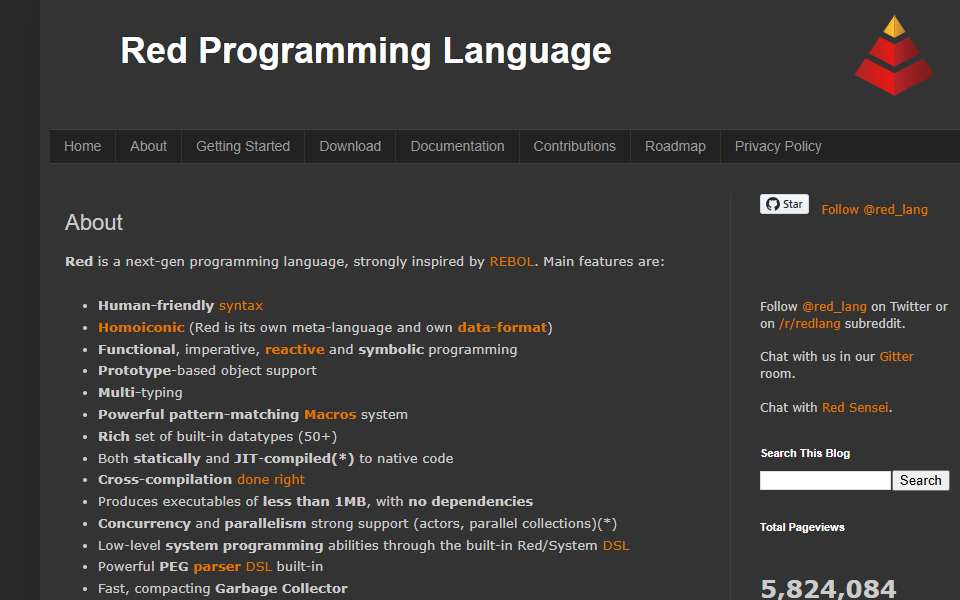Open the Macros link
This screenshot has height=600, width=960.
(330, 414)
